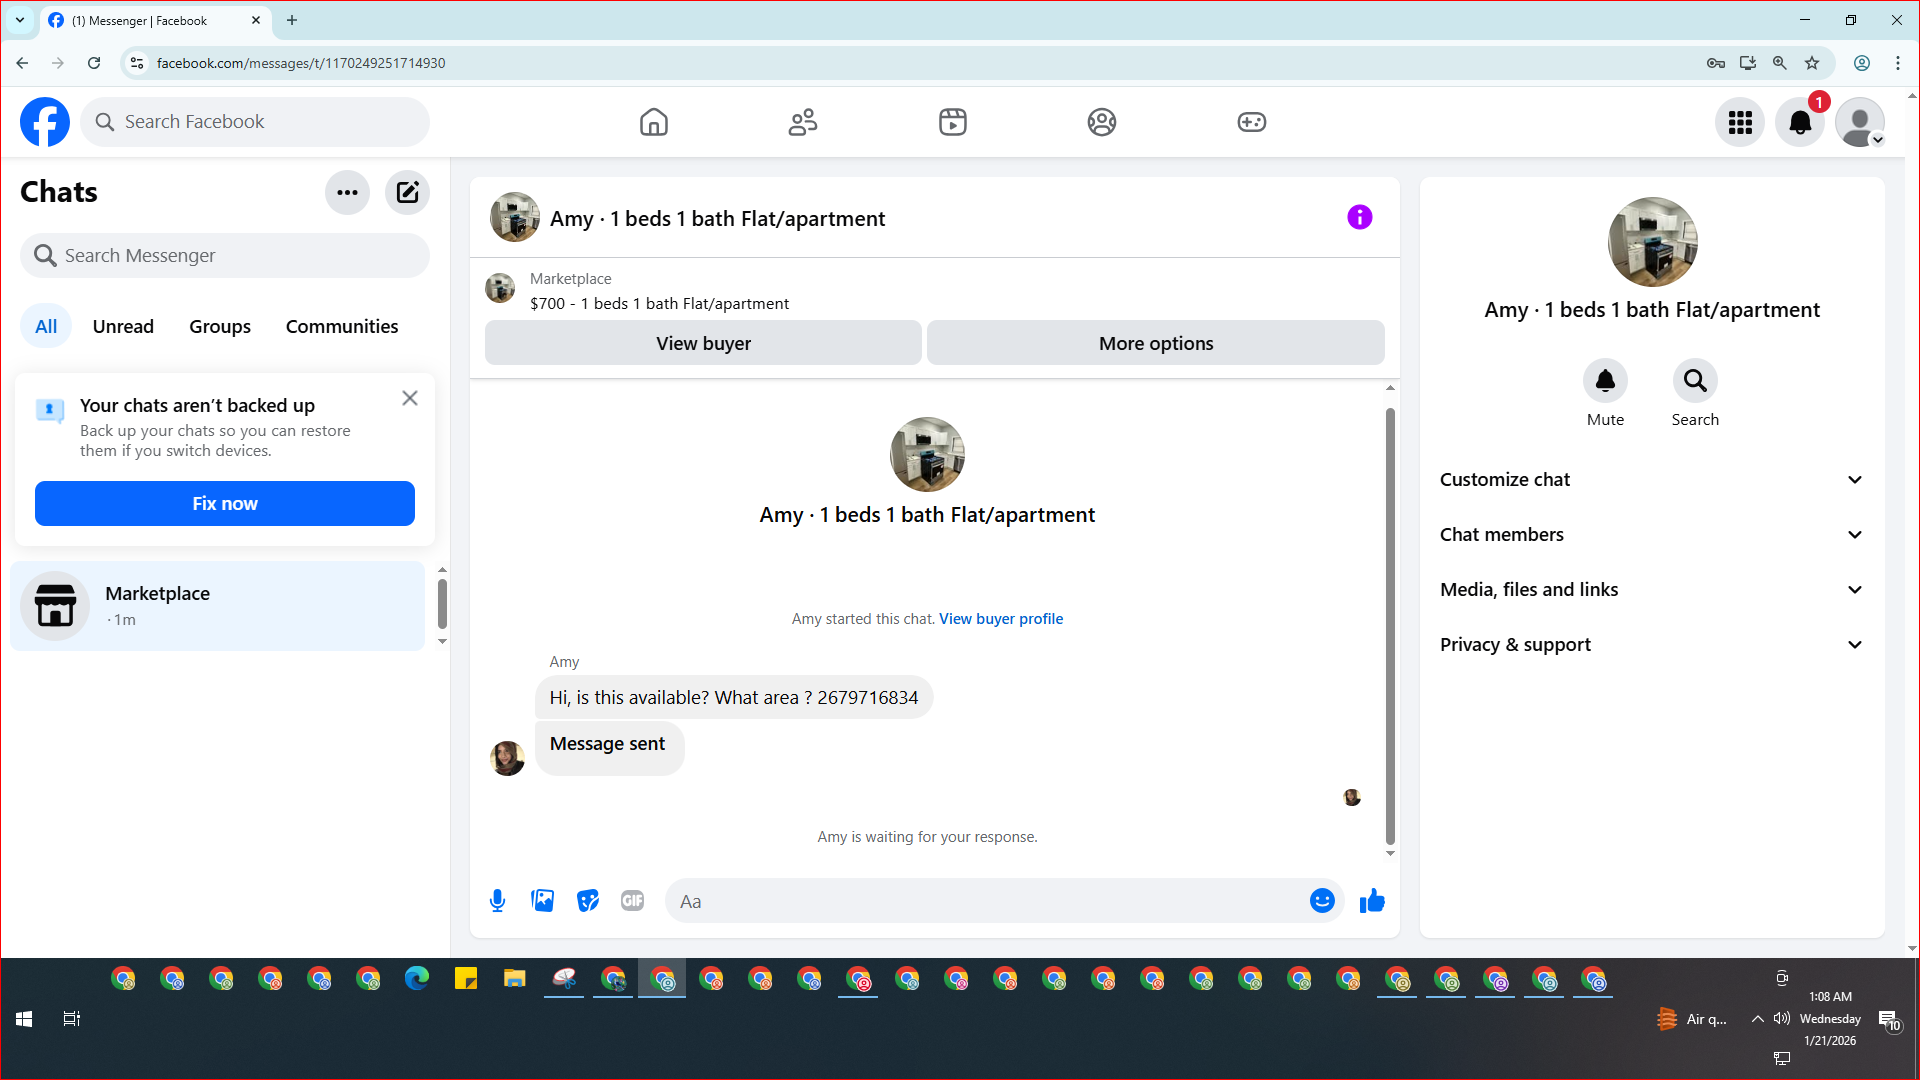Image resolution: width=1920 pixels, height=1080 pixels.
Task: Open conversation information purple icon
Action: (1360, 217)
